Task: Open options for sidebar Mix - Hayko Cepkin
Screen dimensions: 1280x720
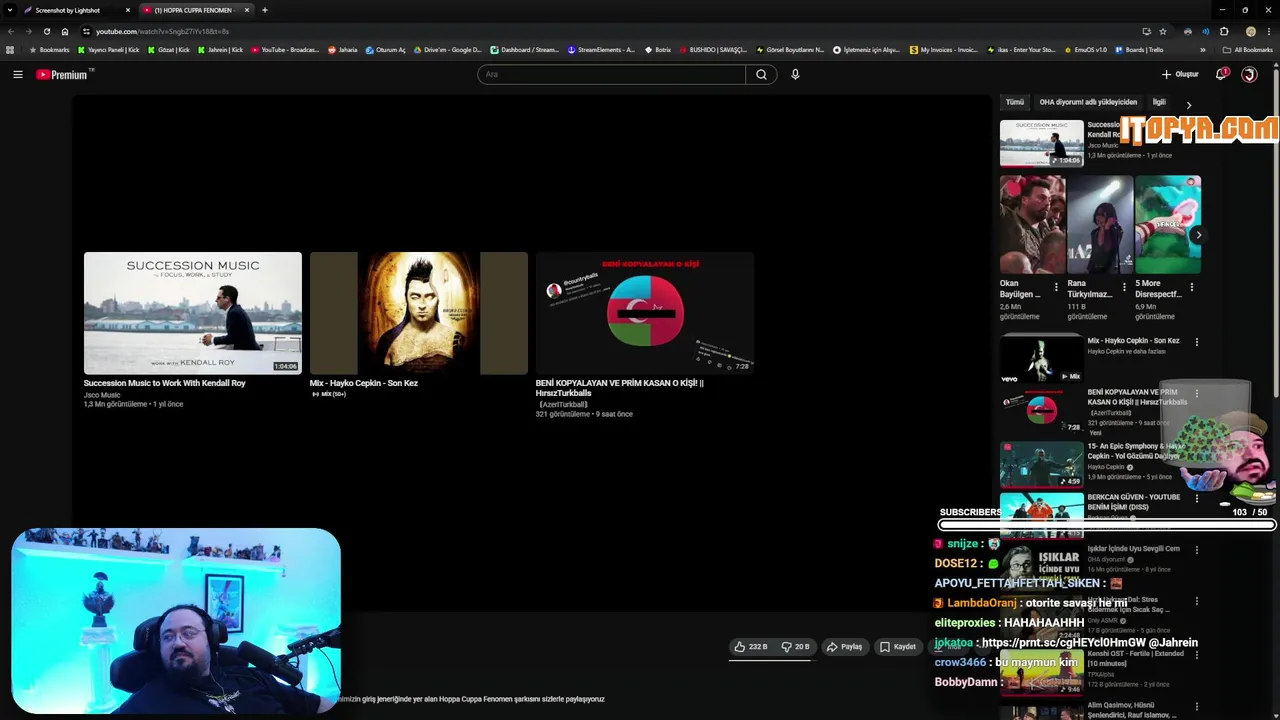Action: tap(1197, 342)
